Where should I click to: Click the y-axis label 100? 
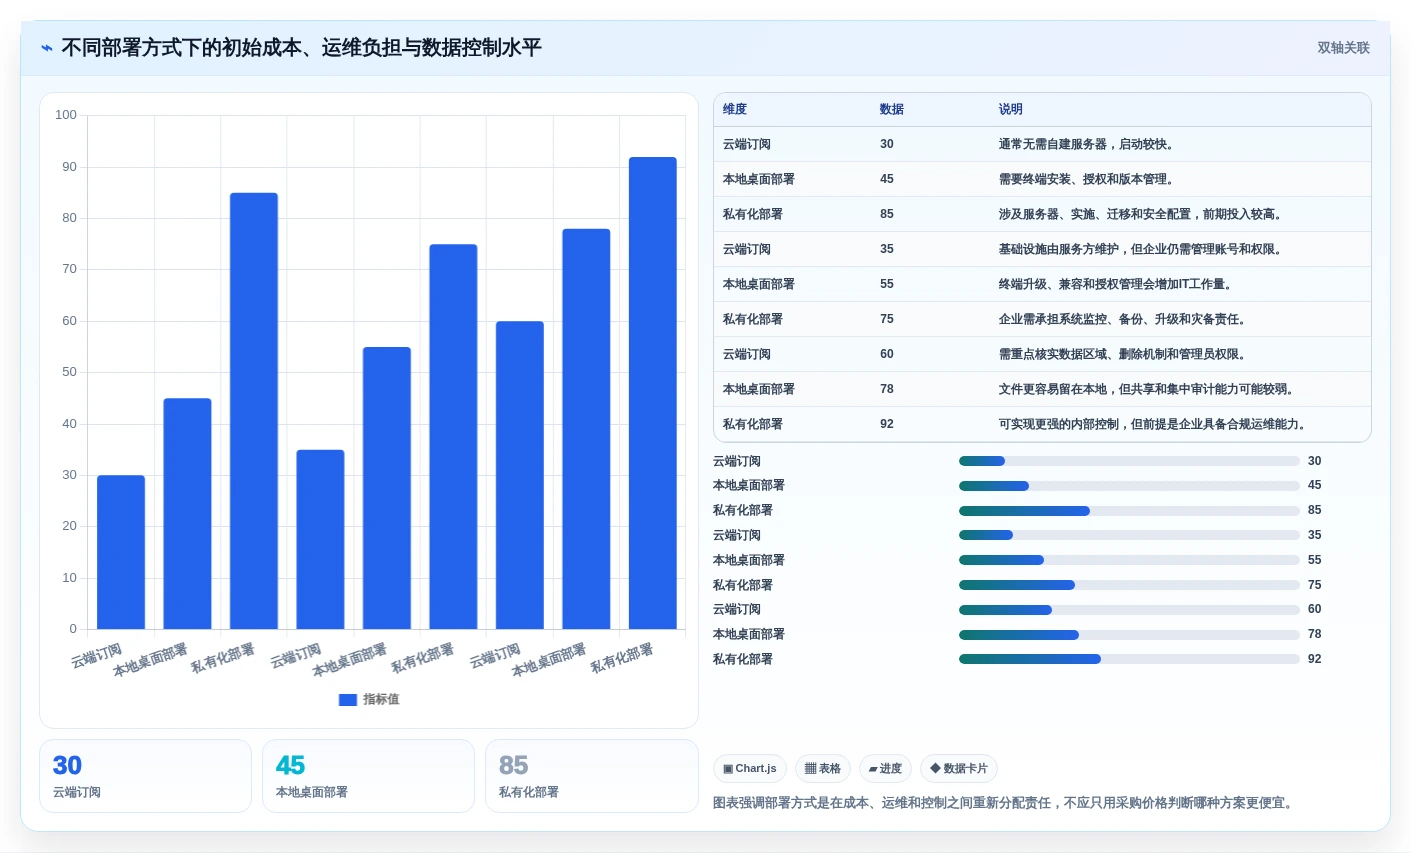coord(66,115)
